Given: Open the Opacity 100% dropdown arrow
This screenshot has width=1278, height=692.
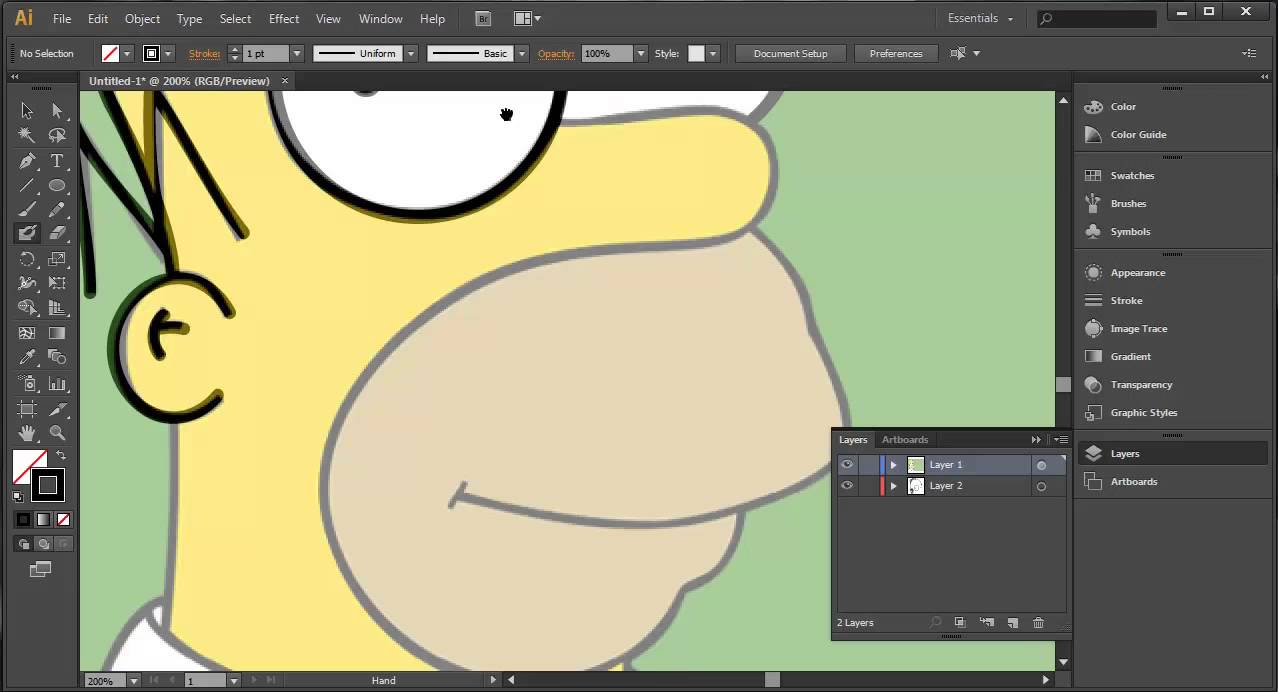Looking at the screenshot, I should 640,53.
